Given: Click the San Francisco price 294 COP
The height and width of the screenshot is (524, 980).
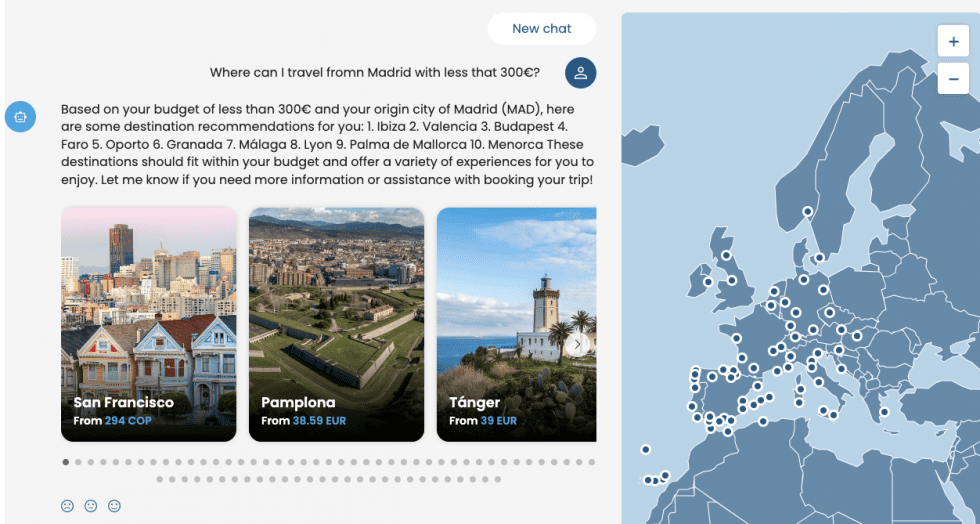Looking at the screenshot, I should click(x=128, y=421).
